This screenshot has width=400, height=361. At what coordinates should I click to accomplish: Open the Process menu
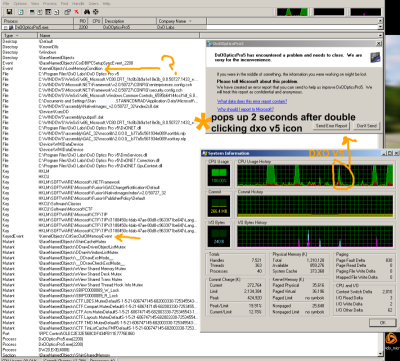tap(50, 3)
